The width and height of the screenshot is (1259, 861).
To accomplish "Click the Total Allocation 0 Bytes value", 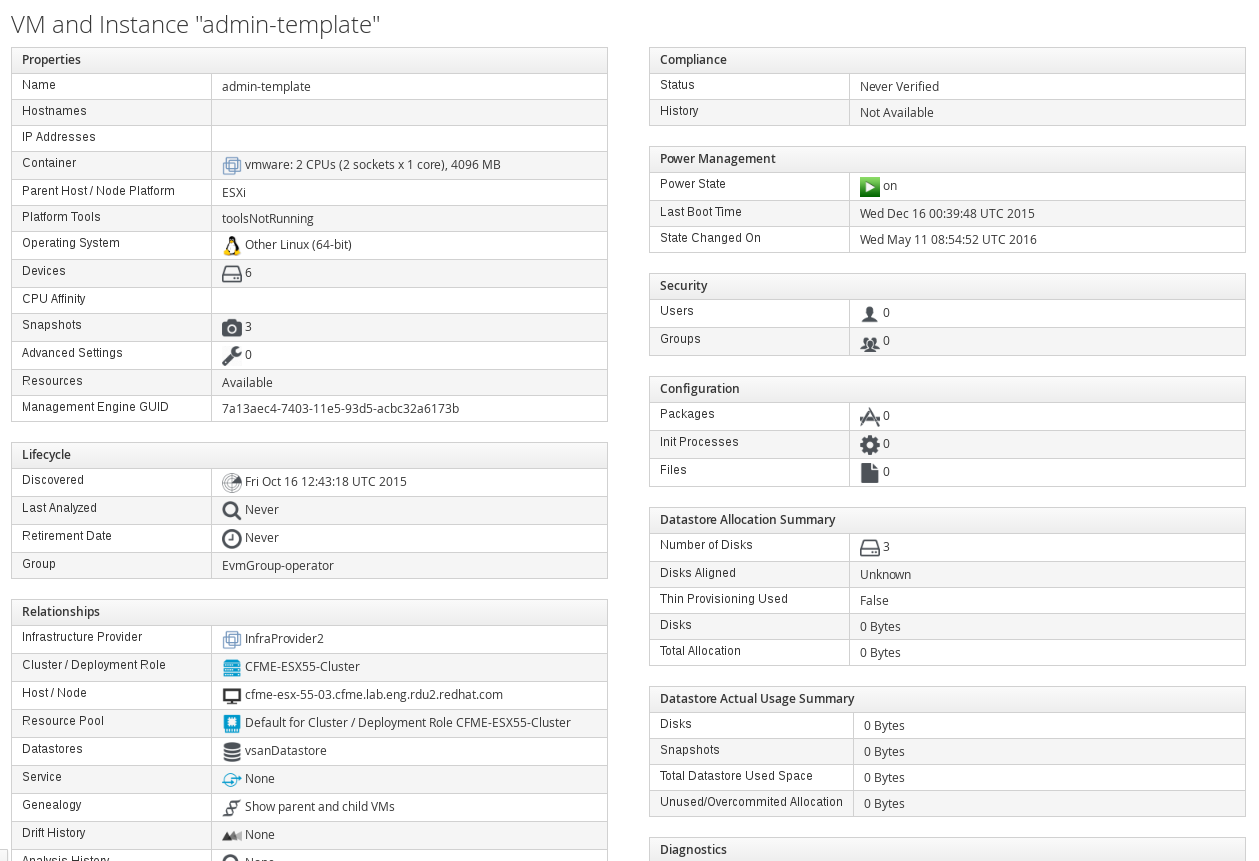I will tap(880, 653).
